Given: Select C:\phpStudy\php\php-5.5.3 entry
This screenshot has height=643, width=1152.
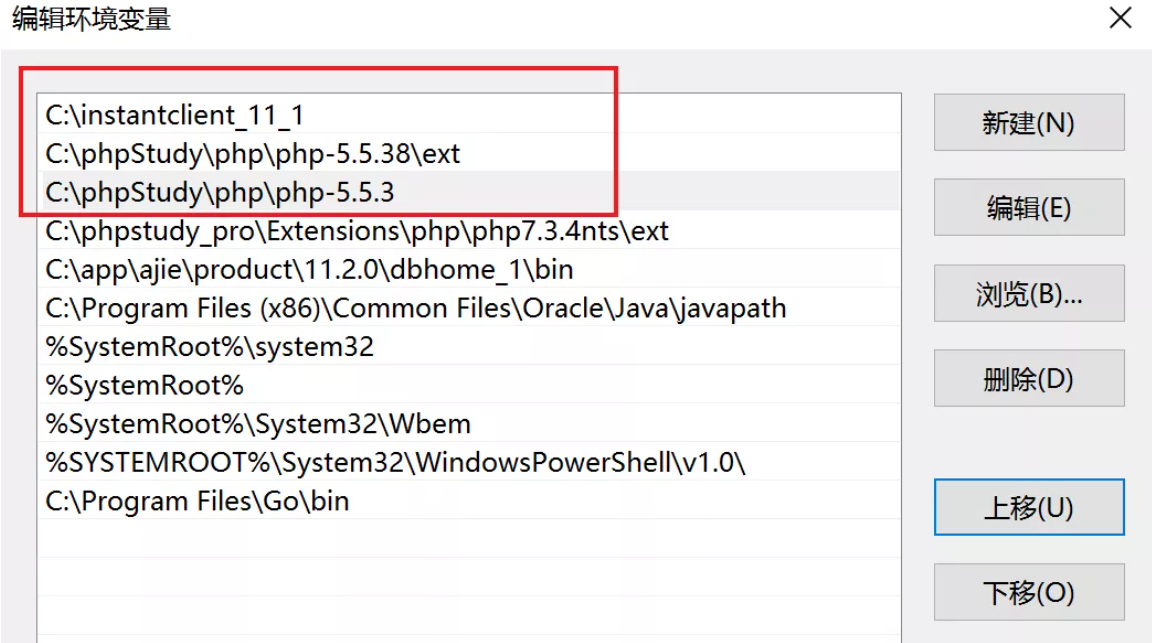Looking at the screenshot, I should pyautogui.click(x=469, y=192).
